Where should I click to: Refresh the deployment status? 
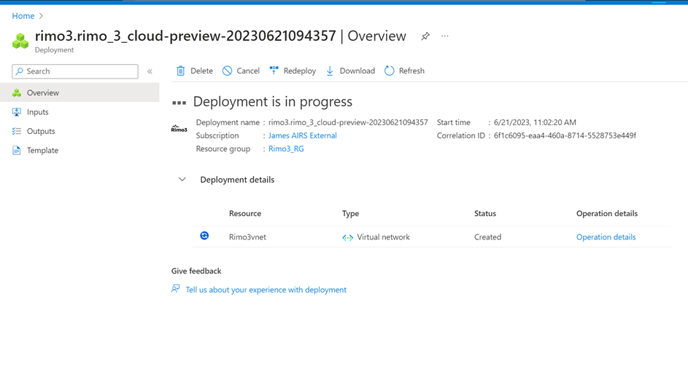click(404, 71)
